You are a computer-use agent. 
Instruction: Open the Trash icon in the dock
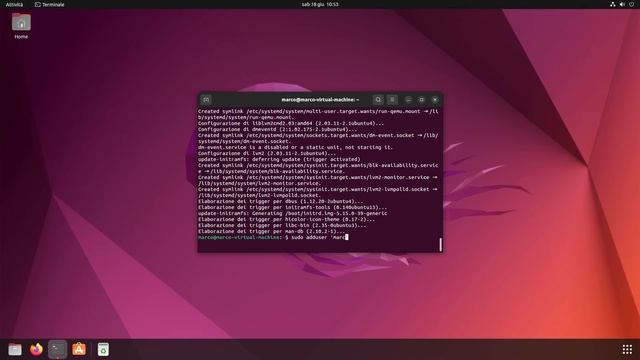(x=103, y=349)
